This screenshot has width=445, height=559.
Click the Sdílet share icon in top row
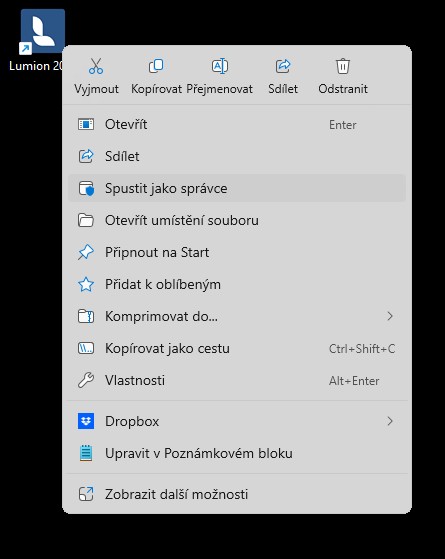coord(283,66)
